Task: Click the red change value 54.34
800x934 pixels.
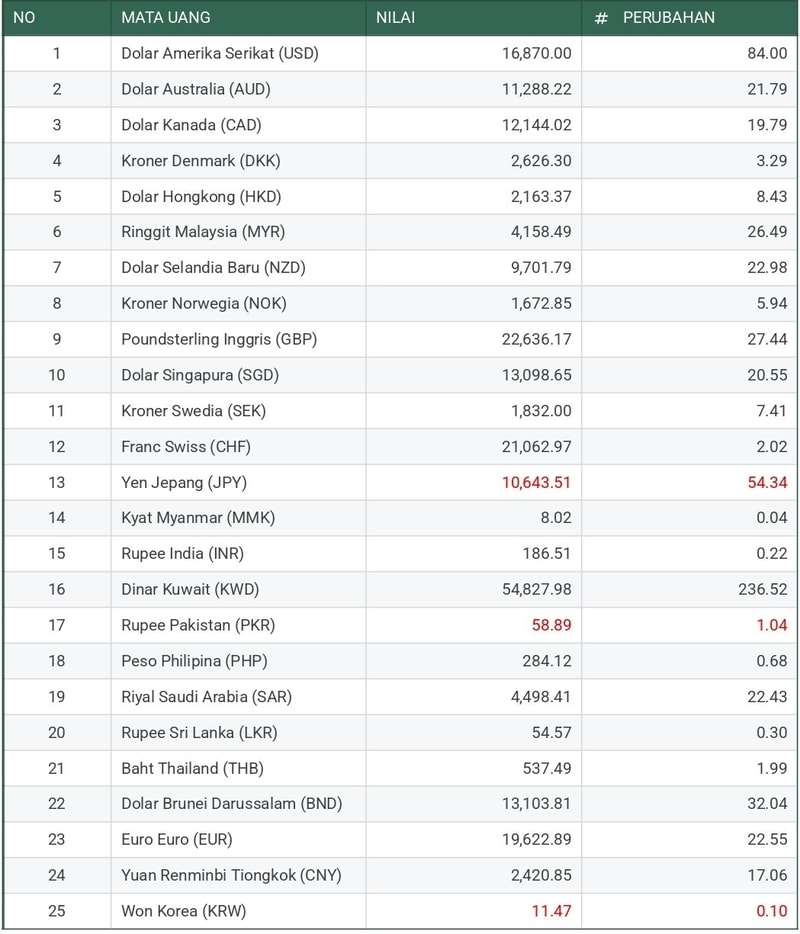Action: point(766,482)
